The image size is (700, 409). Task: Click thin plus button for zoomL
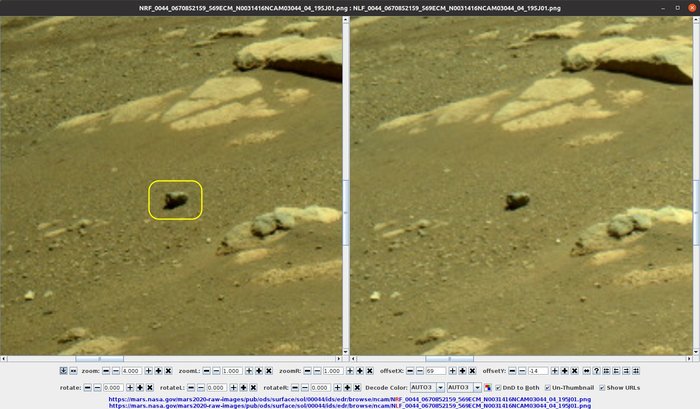click(249, 371)
